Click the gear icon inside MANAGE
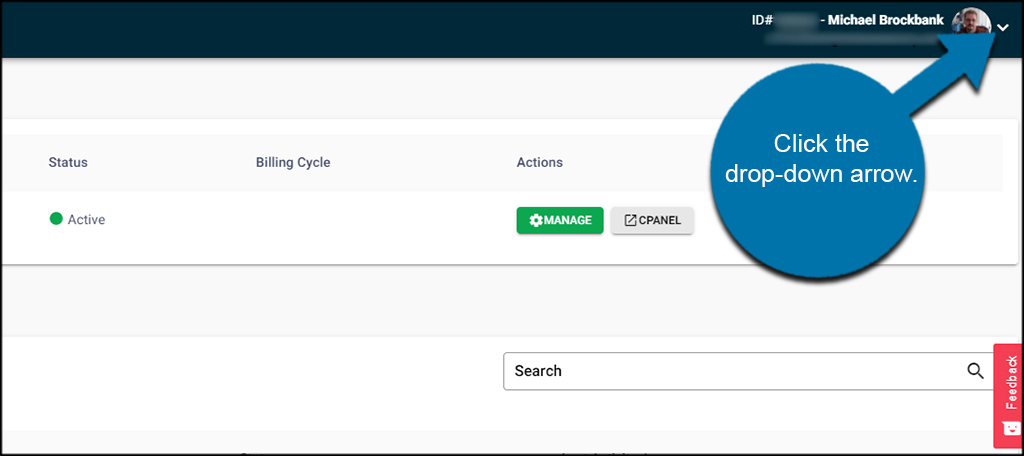The height and width of the screenshot is (456, 1024). click(x=535, y=220)
